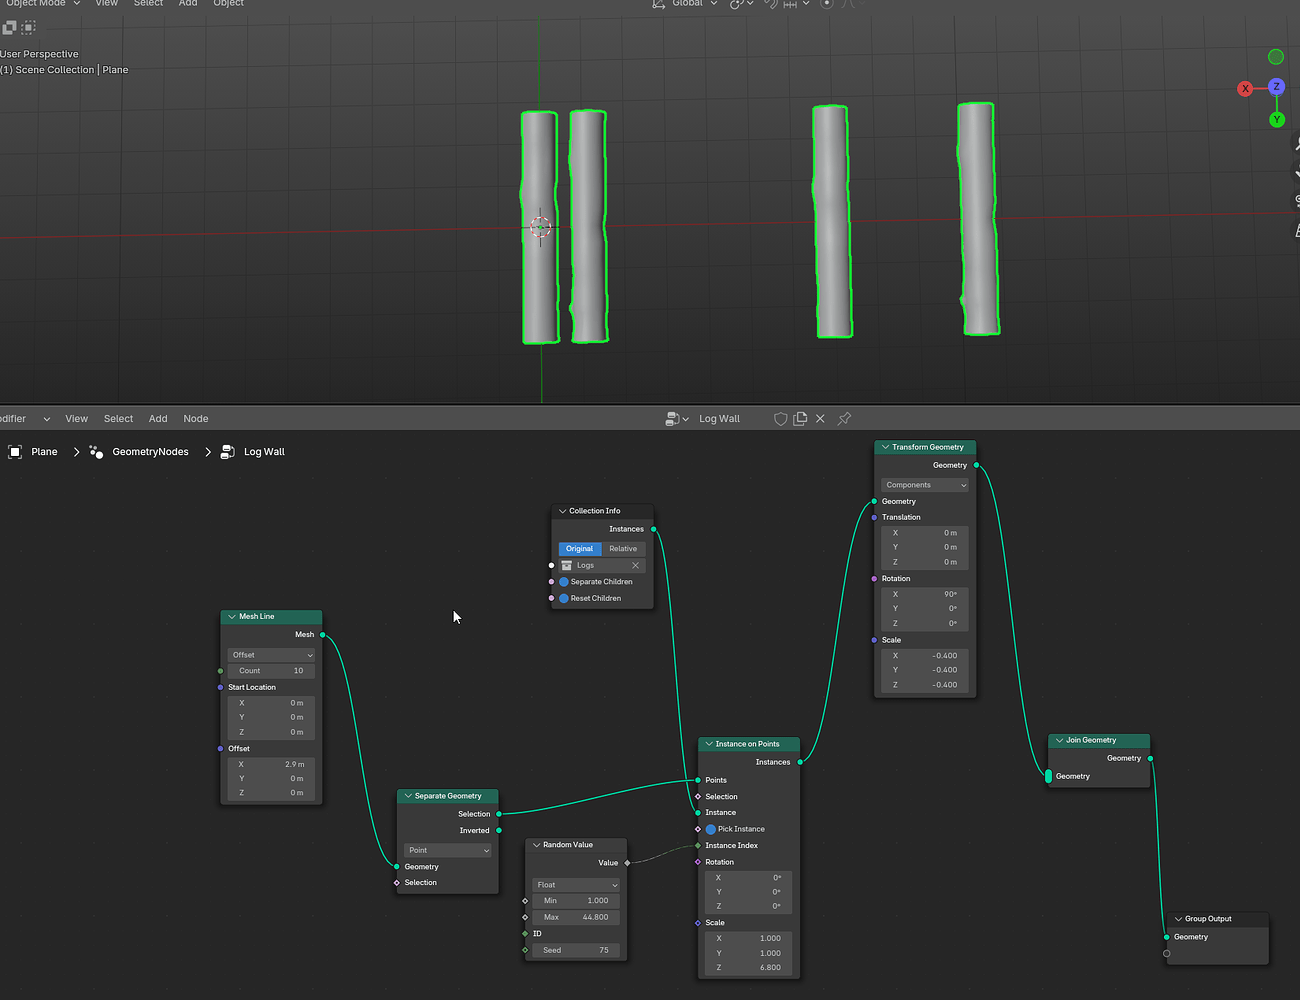This screenshot has width=1300, height=1000.
Task: Click Transform Geometry Rotation X 90° field
Action: (926, 594)
